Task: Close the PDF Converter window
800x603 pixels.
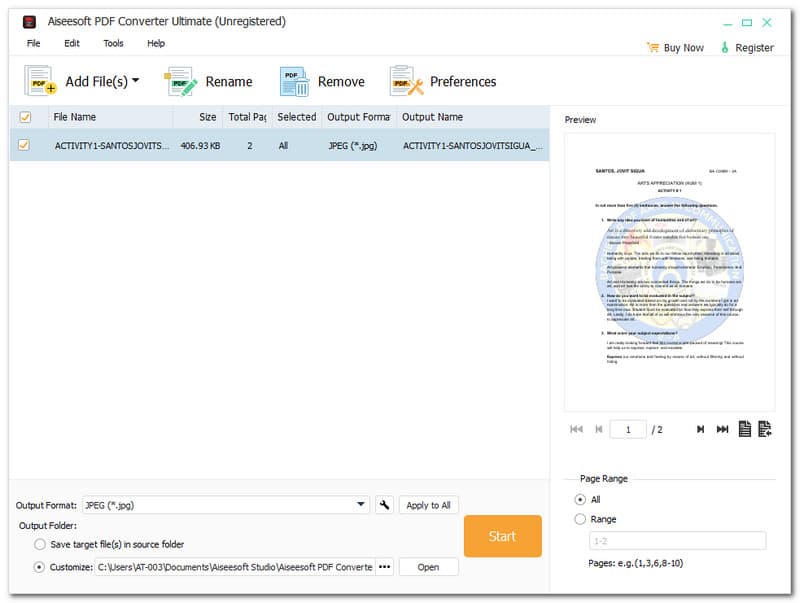Action: [767, 22]
